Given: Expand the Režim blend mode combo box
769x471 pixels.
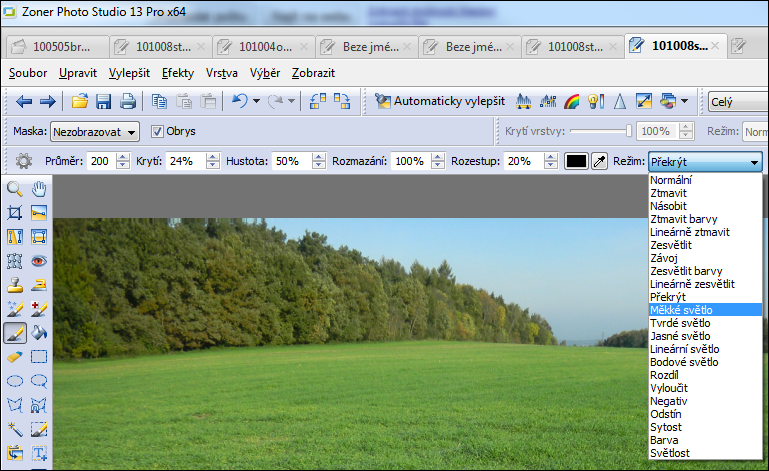Looking at the screenshot, I should tap(705, 162).
